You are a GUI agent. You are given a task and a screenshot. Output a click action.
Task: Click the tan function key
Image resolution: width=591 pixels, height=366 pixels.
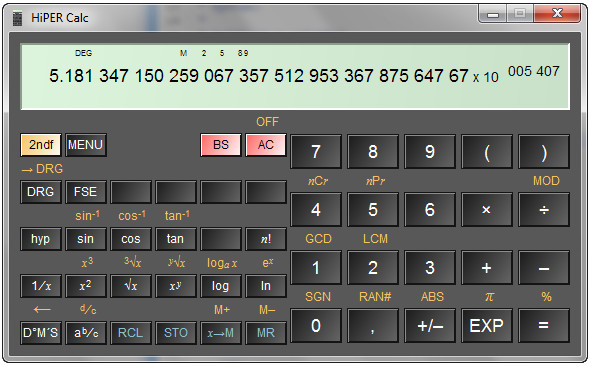[176, 239]
